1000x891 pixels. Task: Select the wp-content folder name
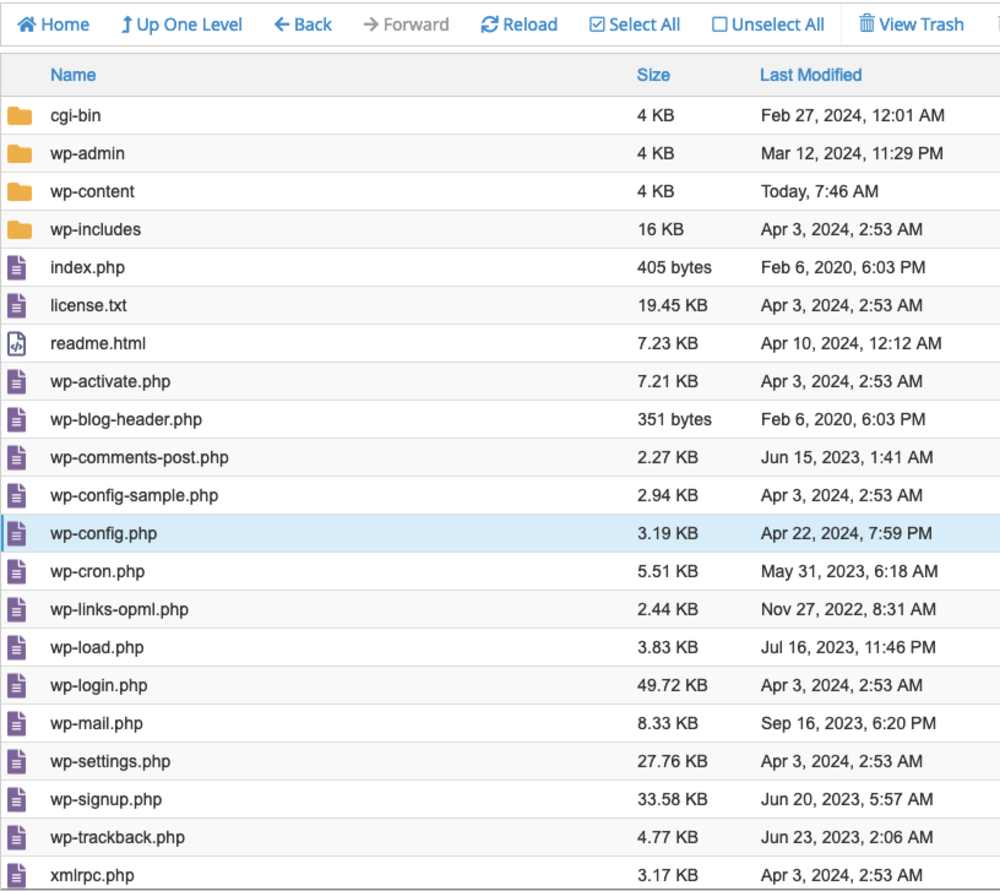[x=92, y=192]
